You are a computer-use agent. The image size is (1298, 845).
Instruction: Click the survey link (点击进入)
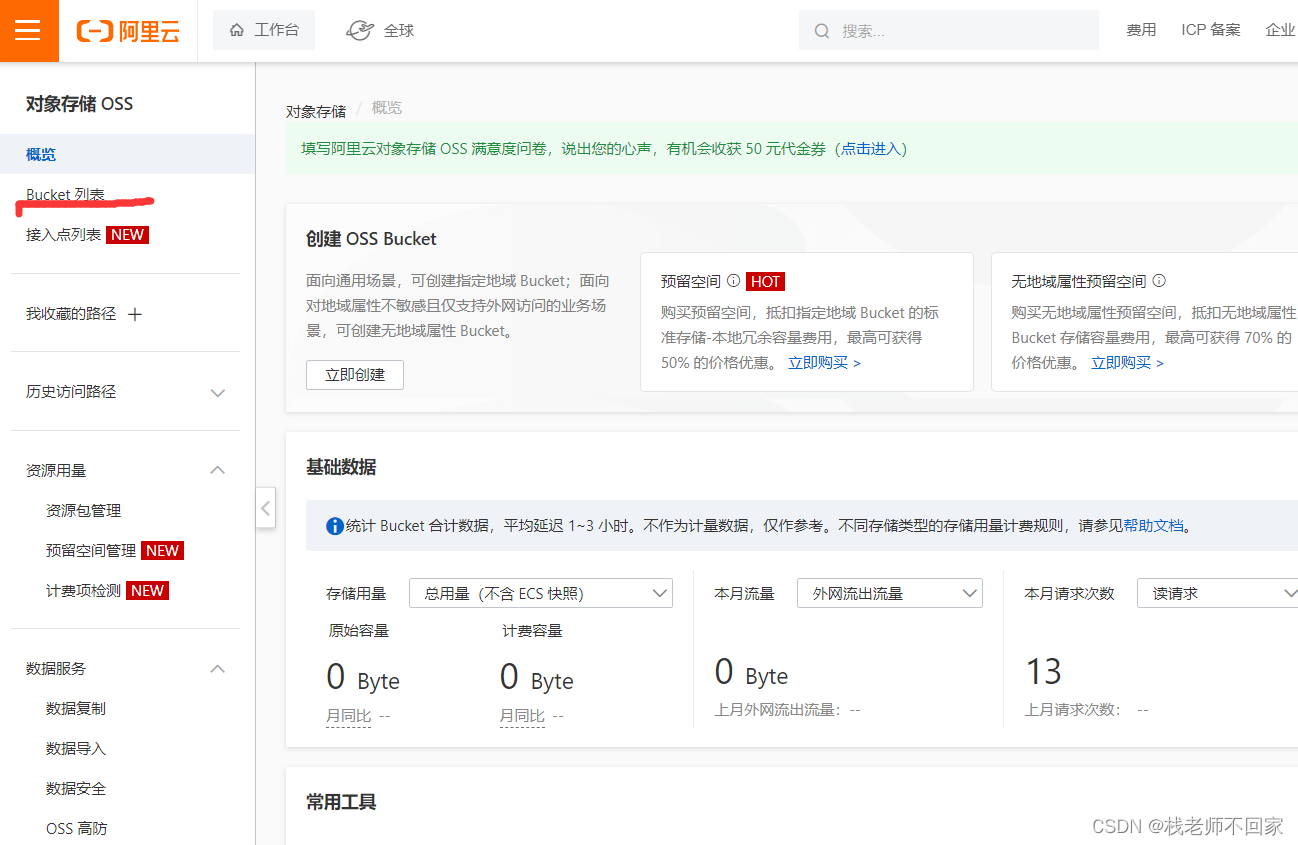[870, 148]
